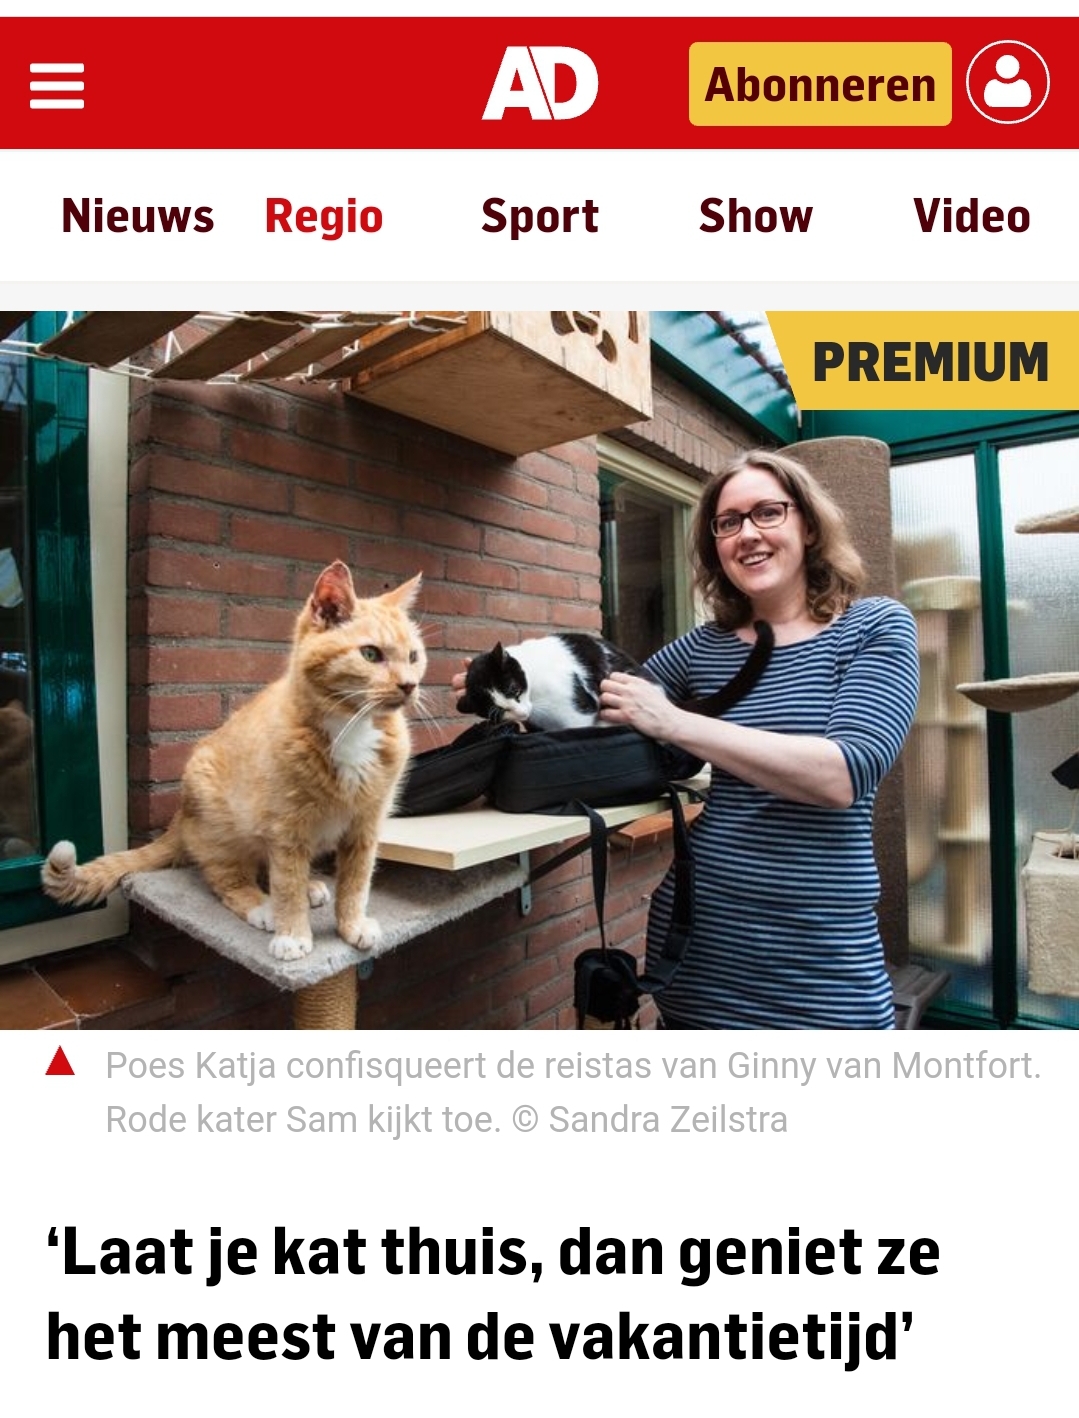This screenshot has width=1079, height=1418.
Task: Open the hamburger menu icon
Action: (57, 85)
